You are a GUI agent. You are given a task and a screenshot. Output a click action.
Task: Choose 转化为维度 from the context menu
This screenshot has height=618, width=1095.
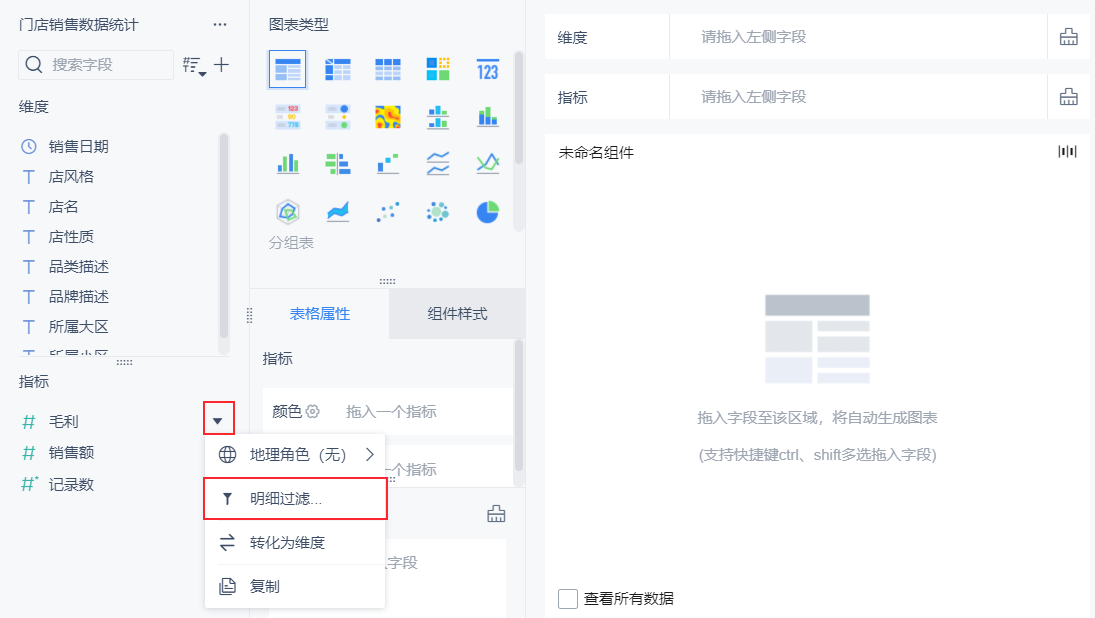pyautogui.click(x=295, y=543)
